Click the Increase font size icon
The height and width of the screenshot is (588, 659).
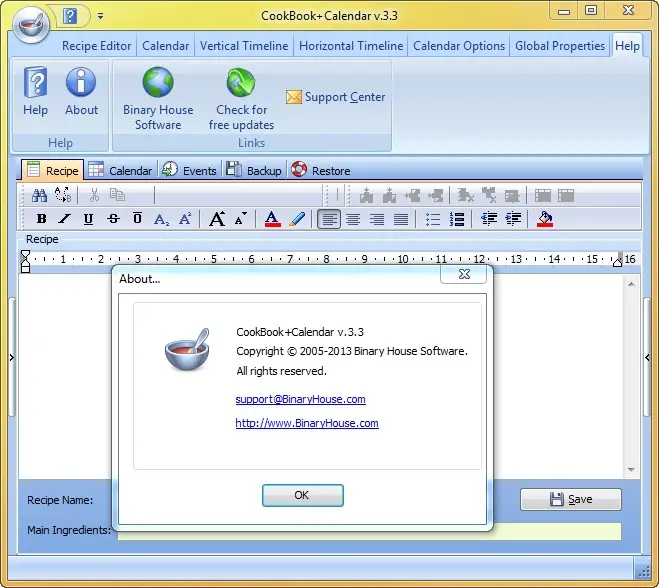point(217,219)
